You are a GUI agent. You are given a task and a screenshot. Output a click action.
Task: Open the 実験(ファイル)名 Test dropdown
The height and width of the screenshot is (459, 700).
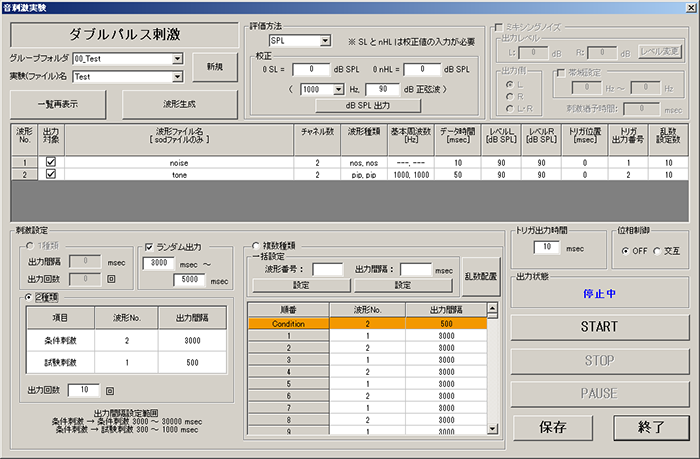tap(177, 77)
